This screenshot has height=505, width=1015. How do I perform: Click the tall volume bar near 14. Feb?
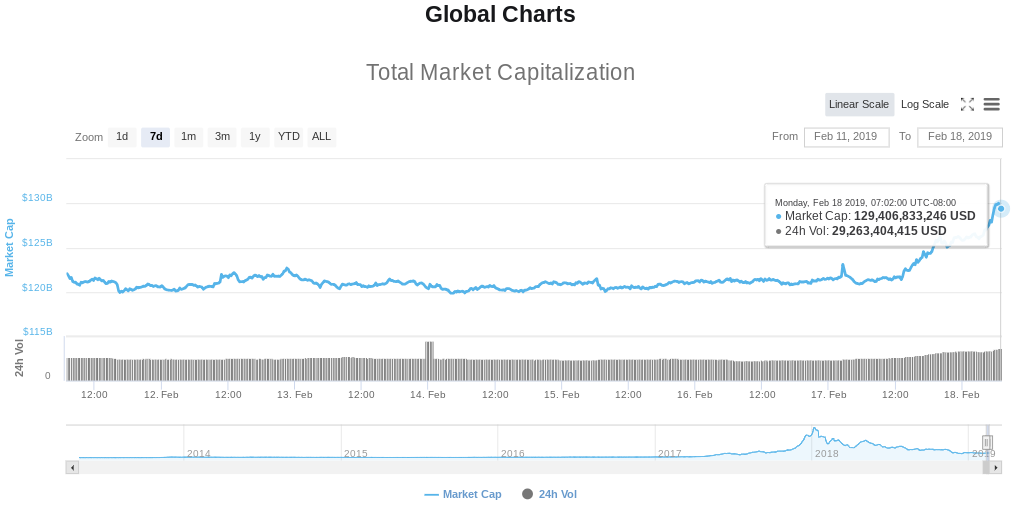429,361
